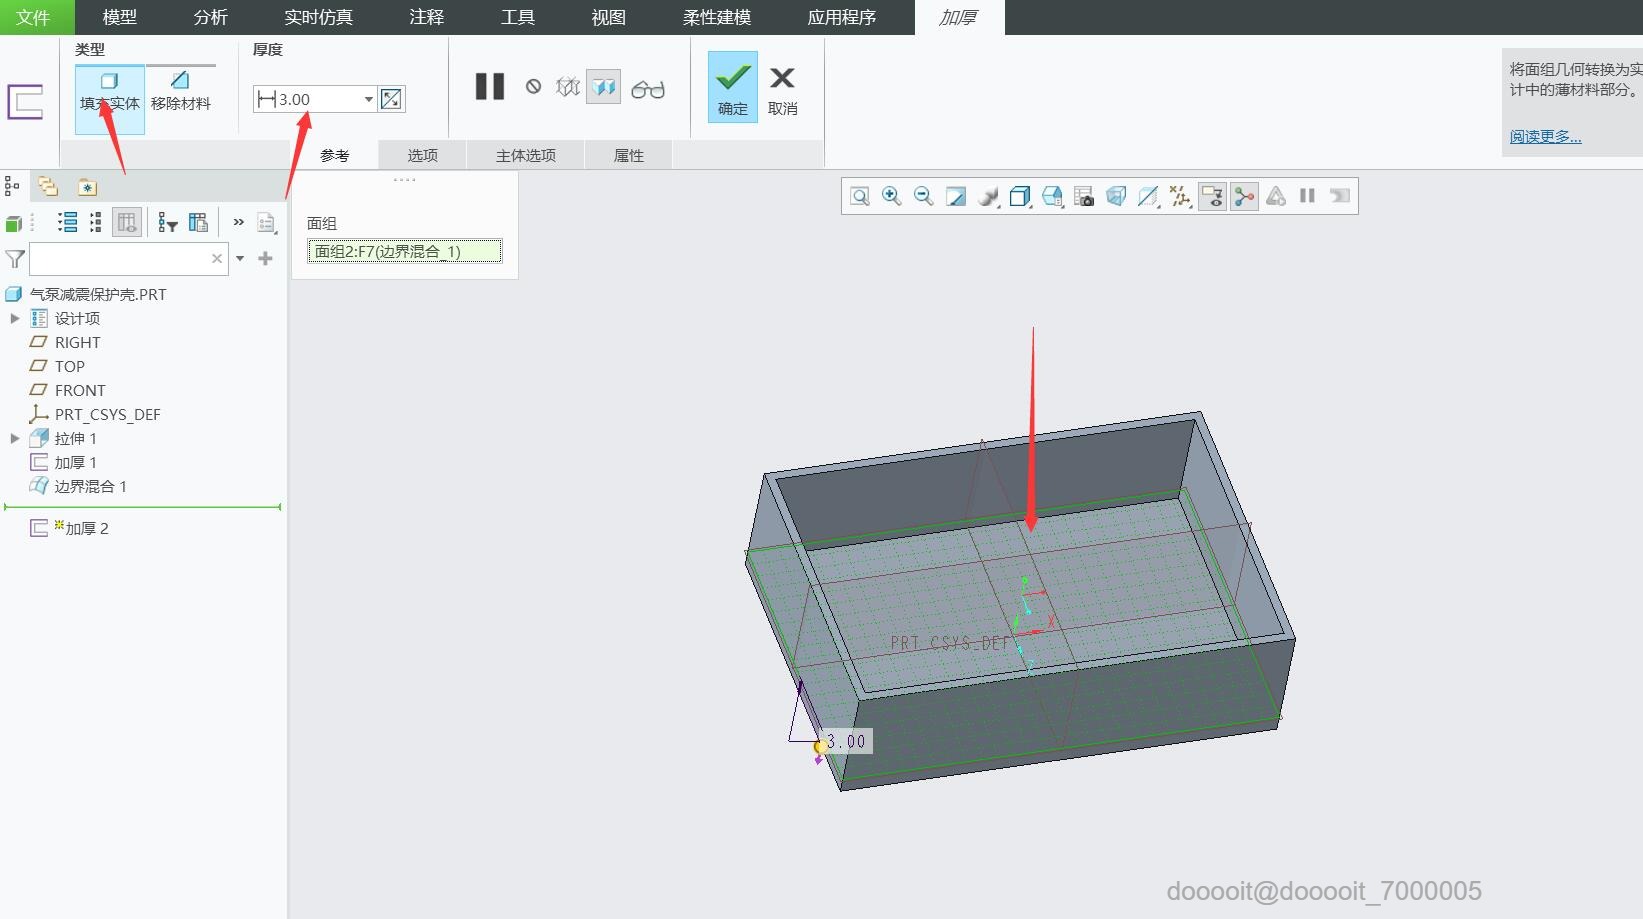Viewport: 1643px width, 919px height.
Task: Toggle the spin center display icon
Action: point(1244,196)
